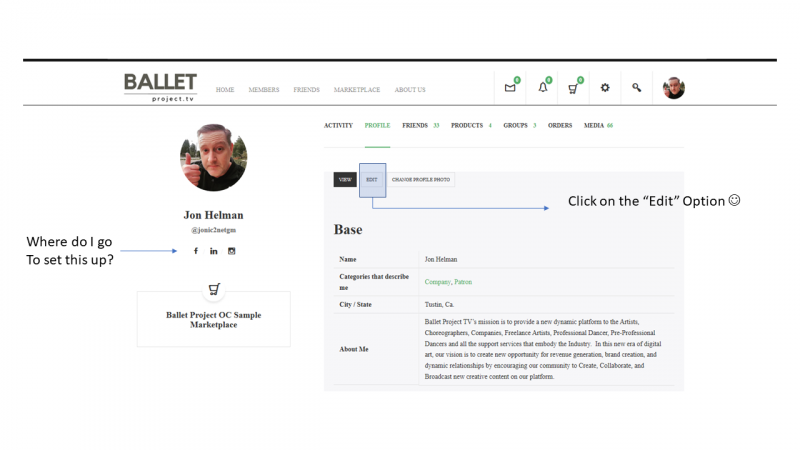Click the VIEW button
The width and height of the screenshot is (800, 450).
click(345, 180)
